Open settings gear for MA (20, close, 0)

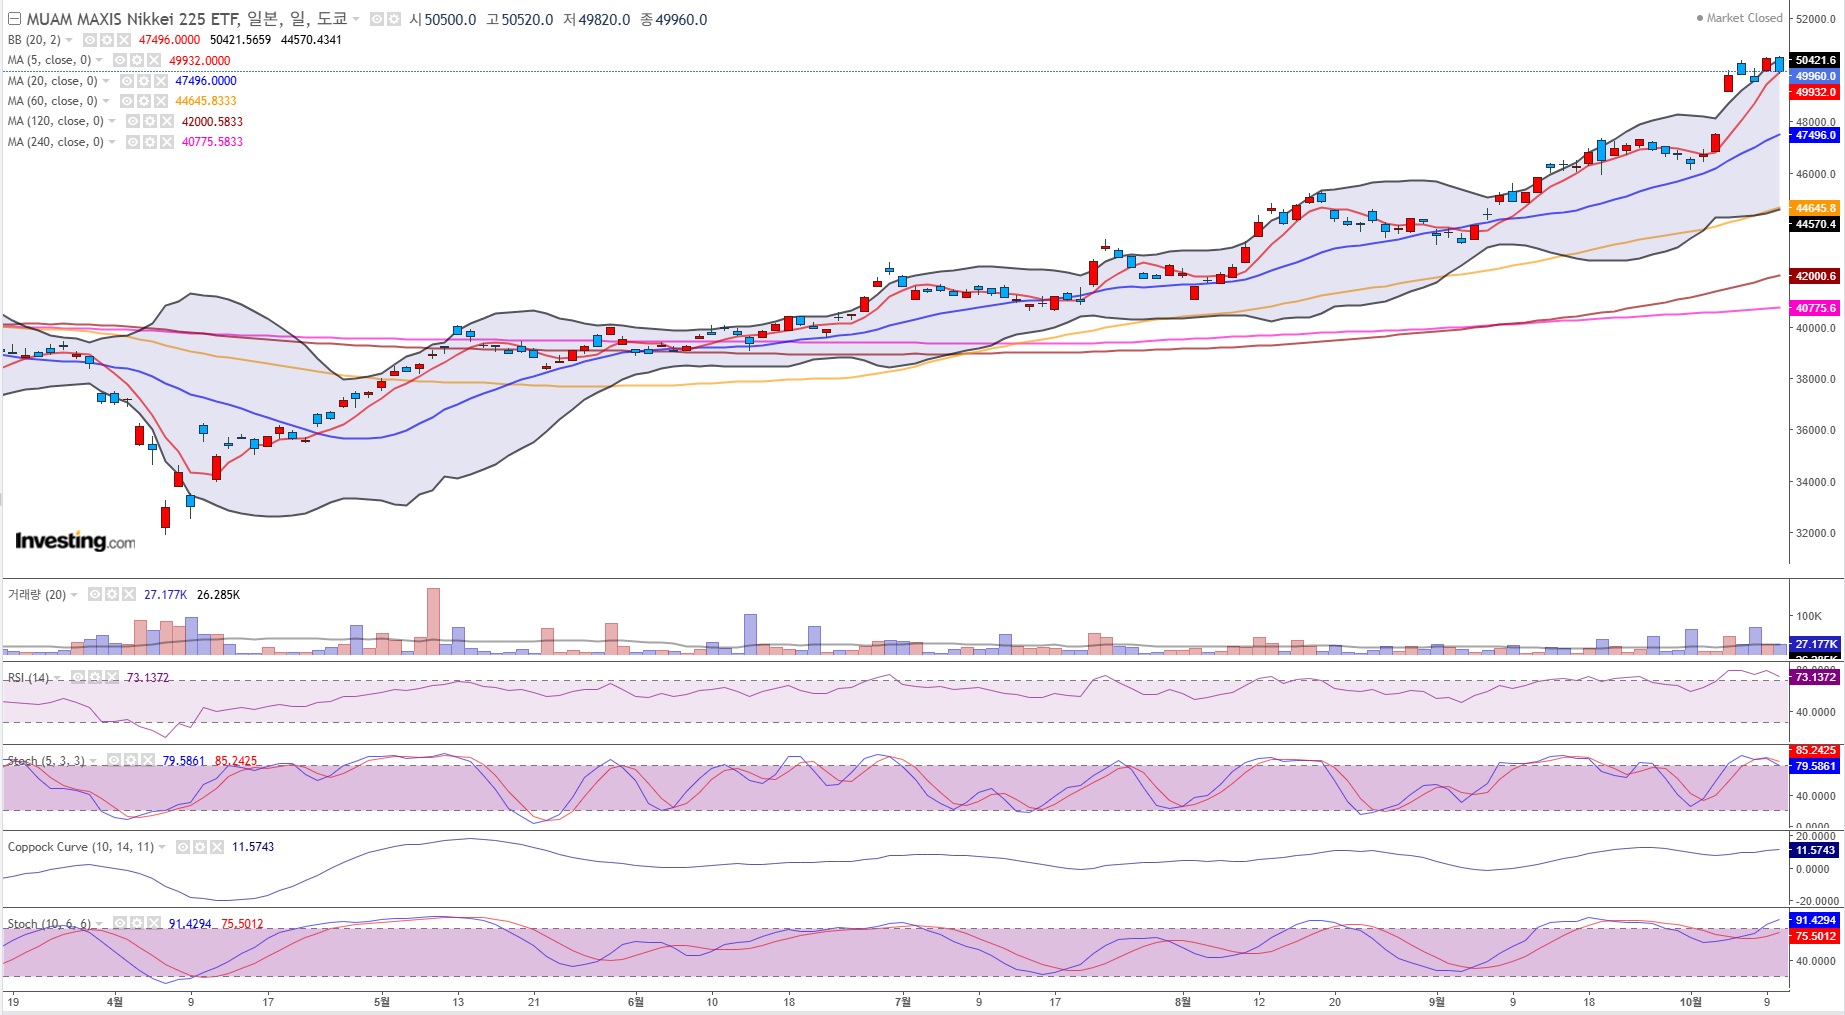tap(143, 81)
